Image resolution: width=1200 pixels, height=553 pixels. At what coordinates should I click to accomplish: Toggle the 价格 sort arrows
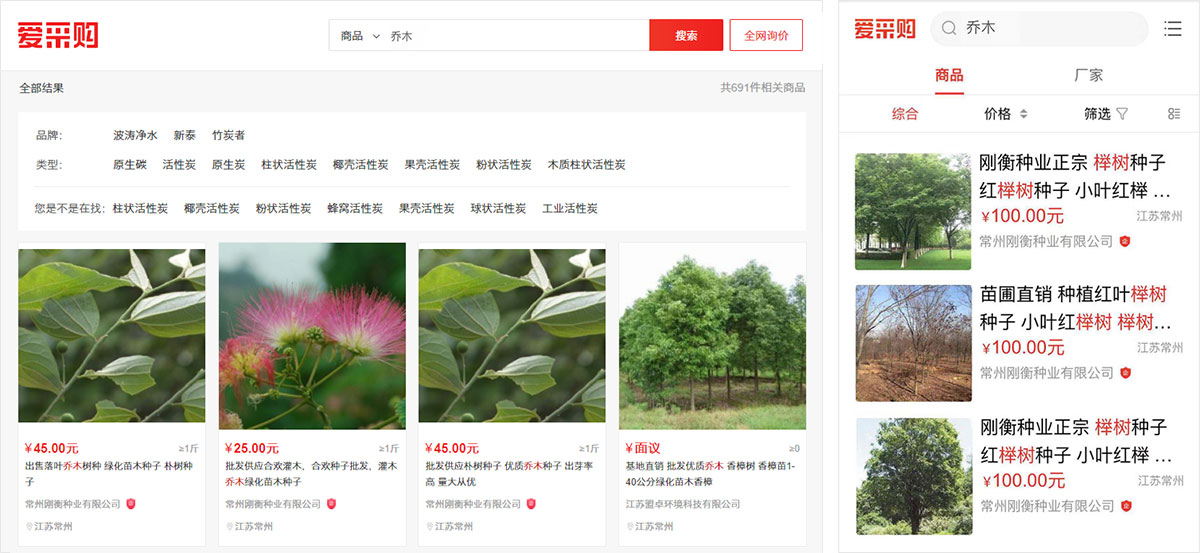pyautogui.click(x=1023, y=114)
